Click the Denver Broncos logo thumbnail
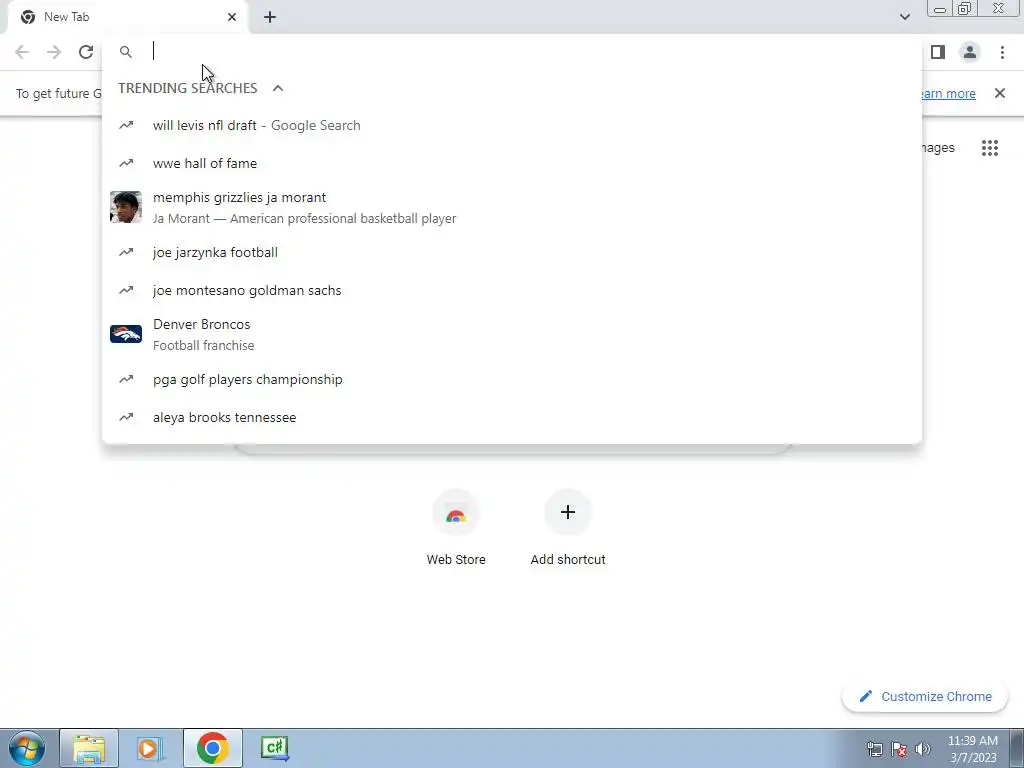This screenshot has height=768, width=1024. point(126,334)
